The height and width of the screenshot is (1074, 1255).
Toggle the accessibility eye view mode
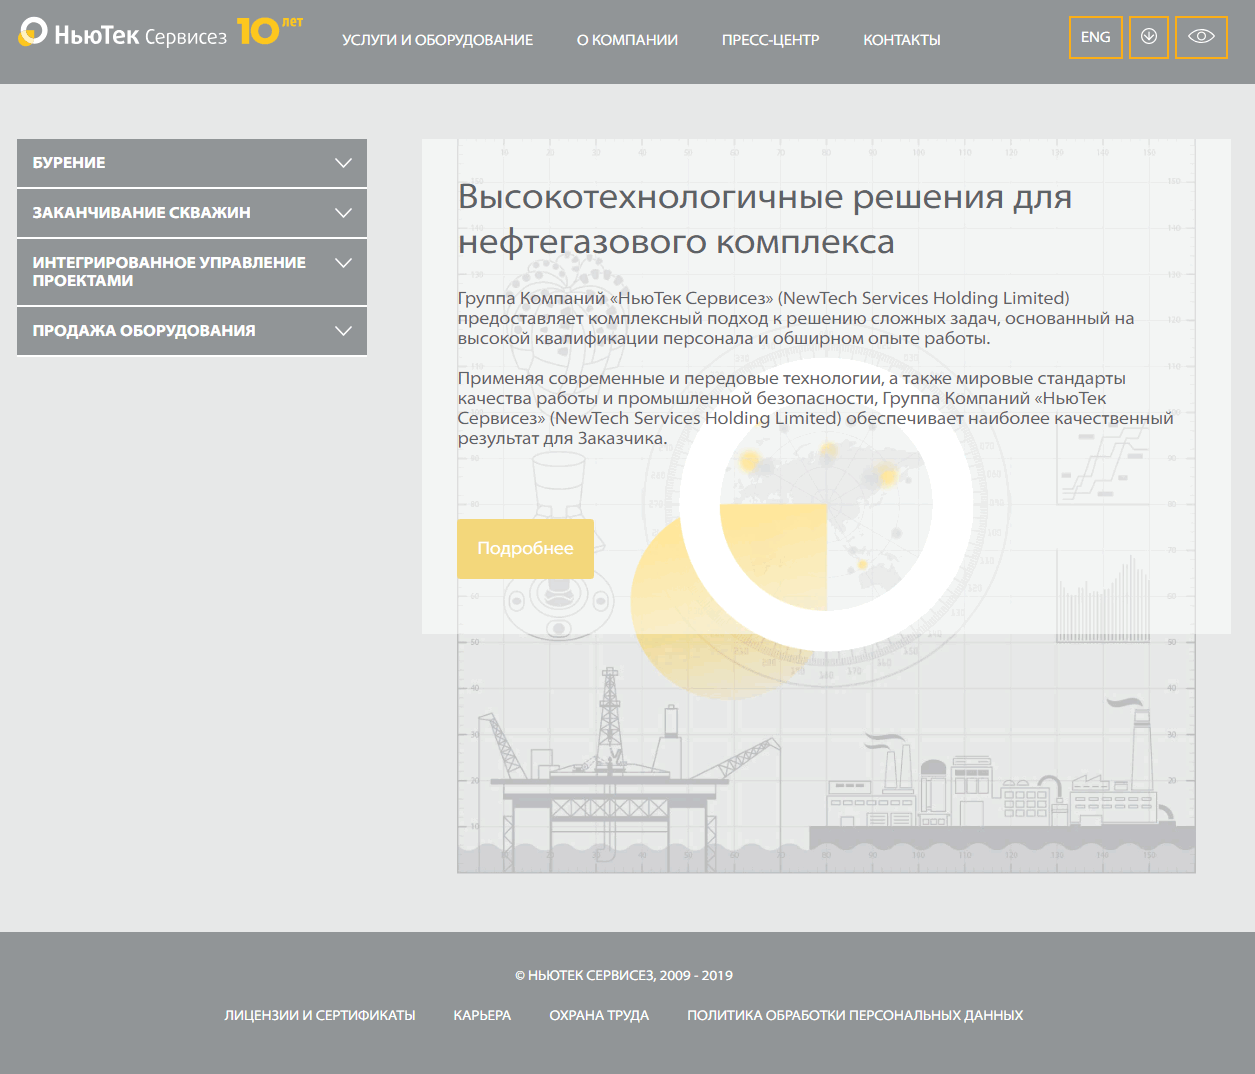pyautogui.click(x=1201, y=37)
